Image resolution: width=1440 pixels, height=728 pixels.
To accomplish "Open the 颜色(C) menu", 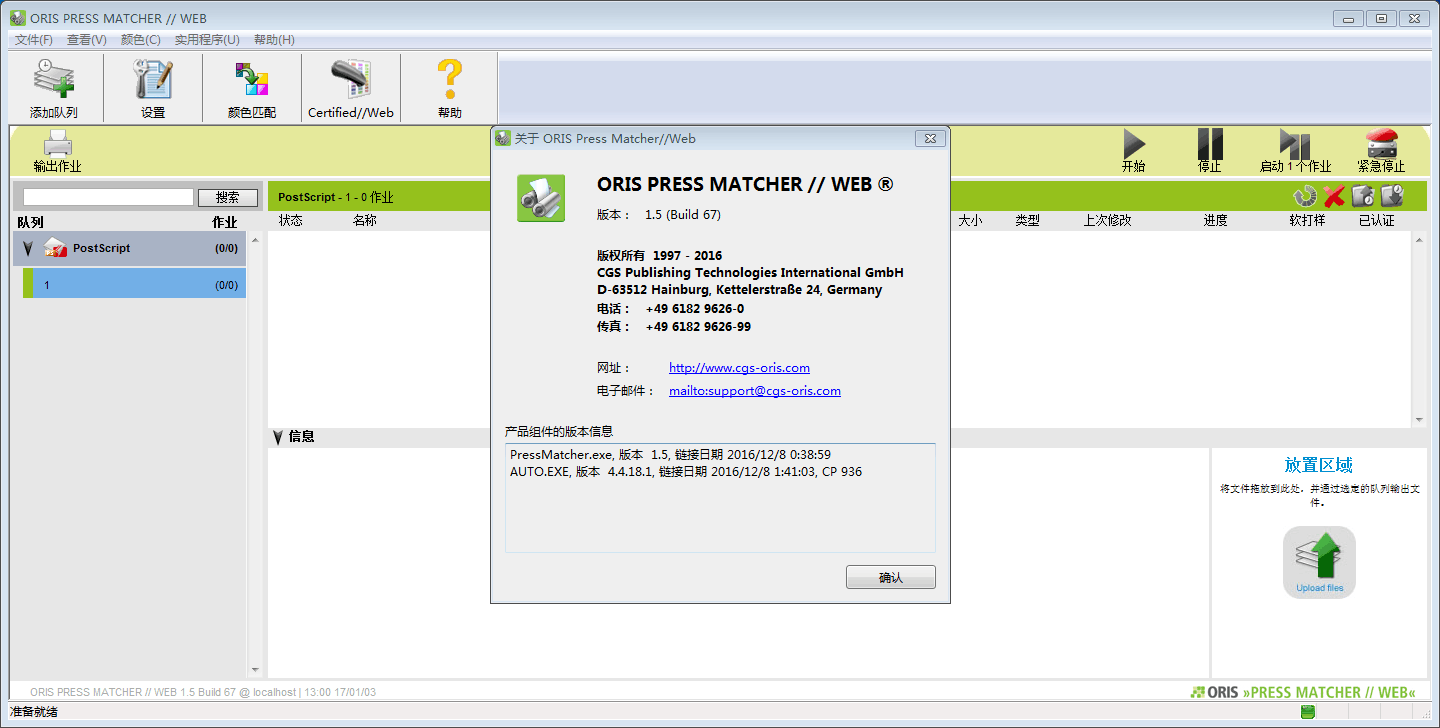I will point(141,40).
